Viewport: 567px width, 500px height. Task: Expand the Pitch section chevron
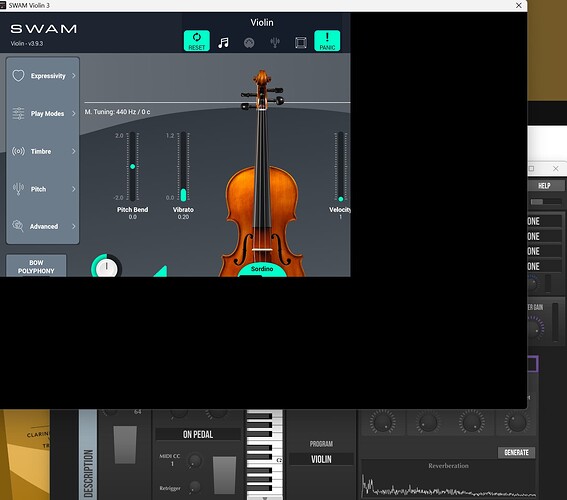(74, 189)
